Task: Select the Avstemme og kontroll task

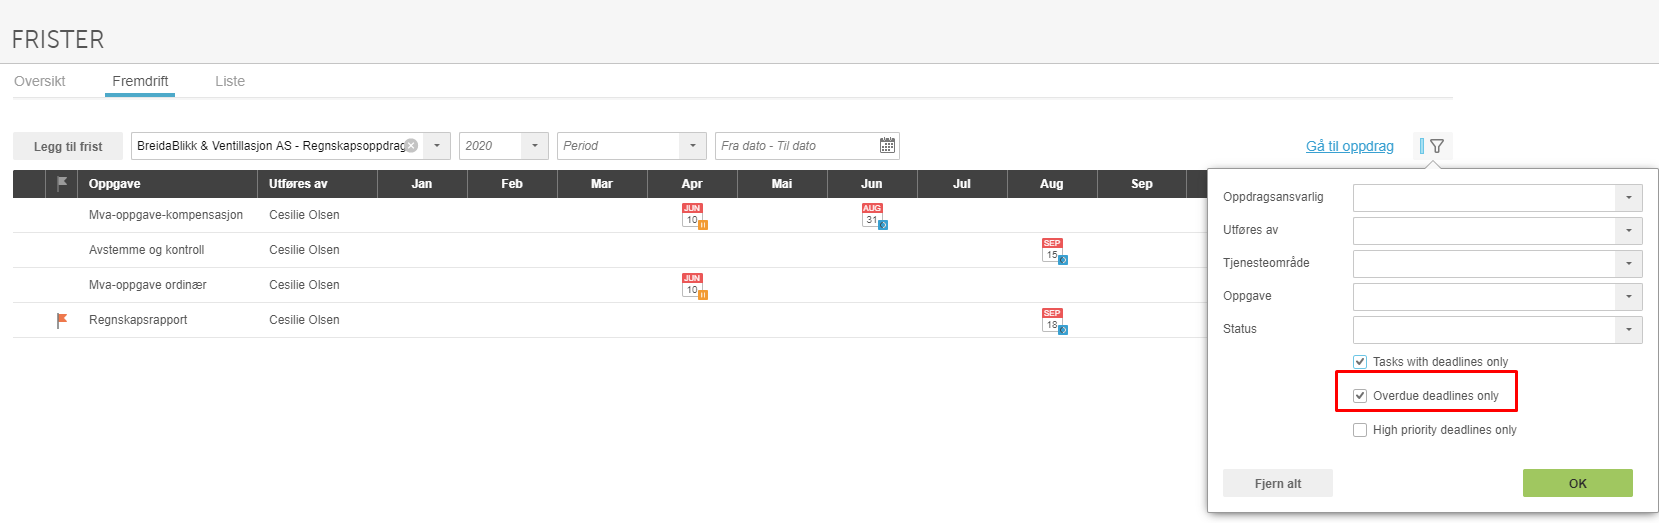Action: [x=147, y=250]
